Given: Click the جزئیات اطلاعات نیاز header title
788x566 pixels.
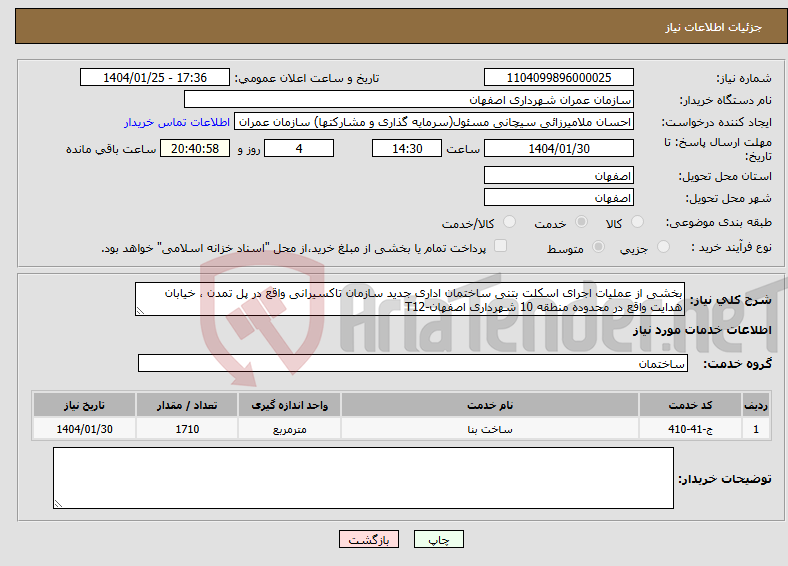Looking at the screenshot, I should tap(714, 27).
